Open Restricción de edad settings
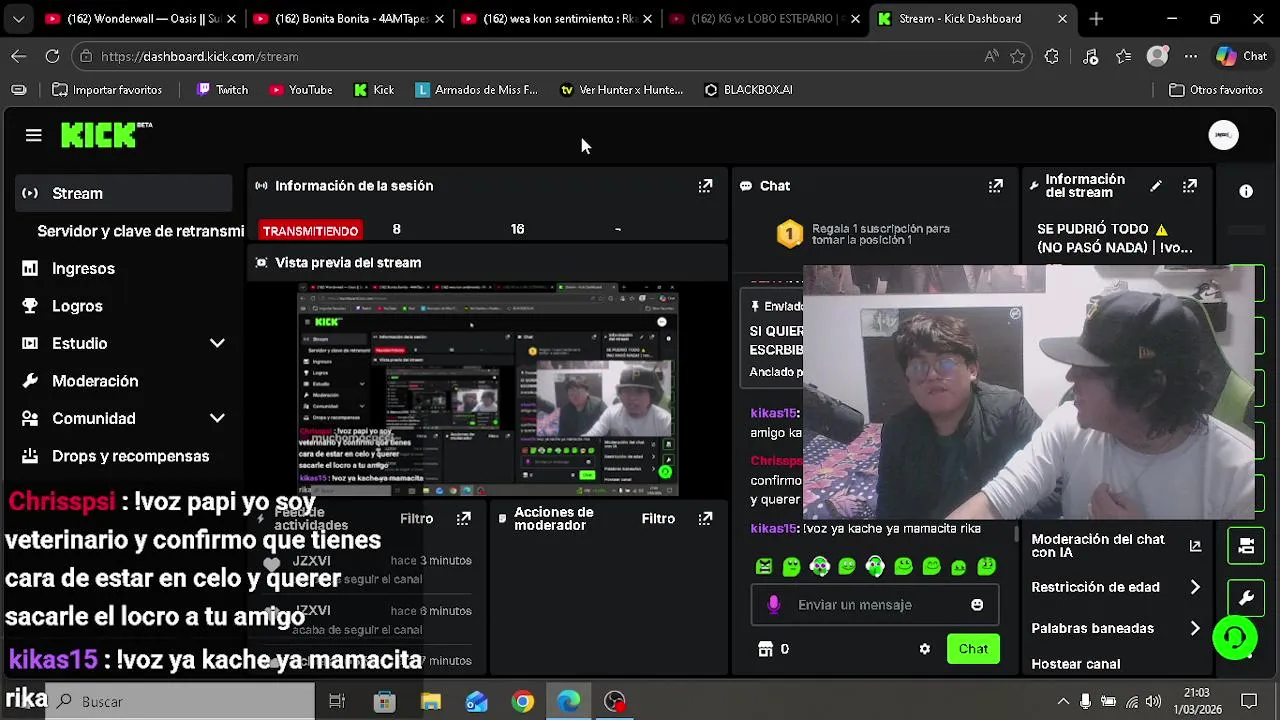The width and height of the screenshot is (1280, 720). click(1116, 587)
